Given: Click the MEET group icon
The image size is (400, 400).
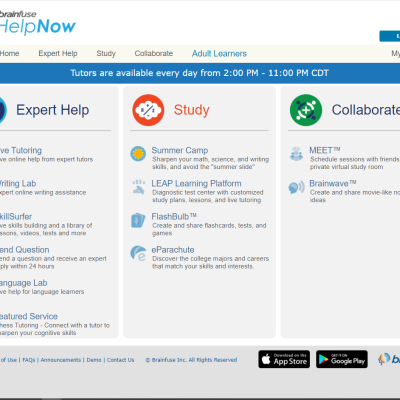Looking at the screenshot, I should pos(296,154).
